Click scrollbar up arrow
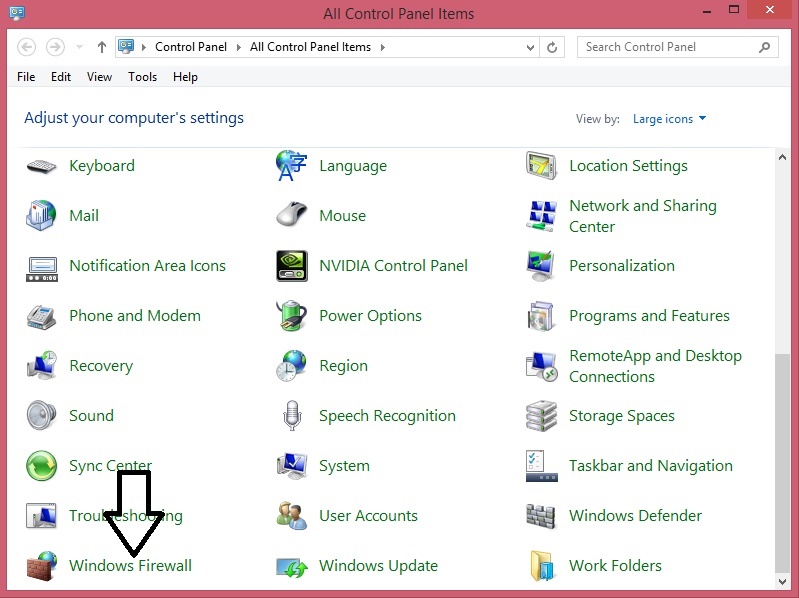799x598 pixels. [782, 157]
